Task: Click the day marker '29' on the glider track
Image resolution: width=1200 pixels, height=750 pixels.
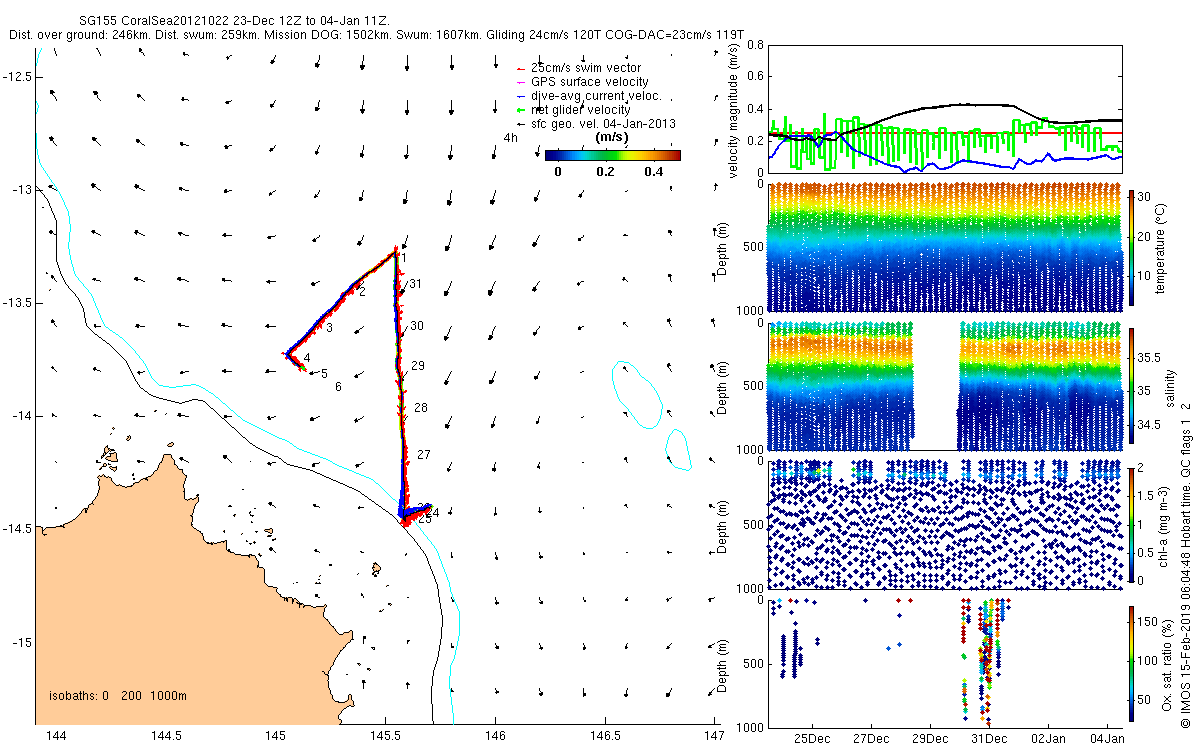Action: point(419,366)
